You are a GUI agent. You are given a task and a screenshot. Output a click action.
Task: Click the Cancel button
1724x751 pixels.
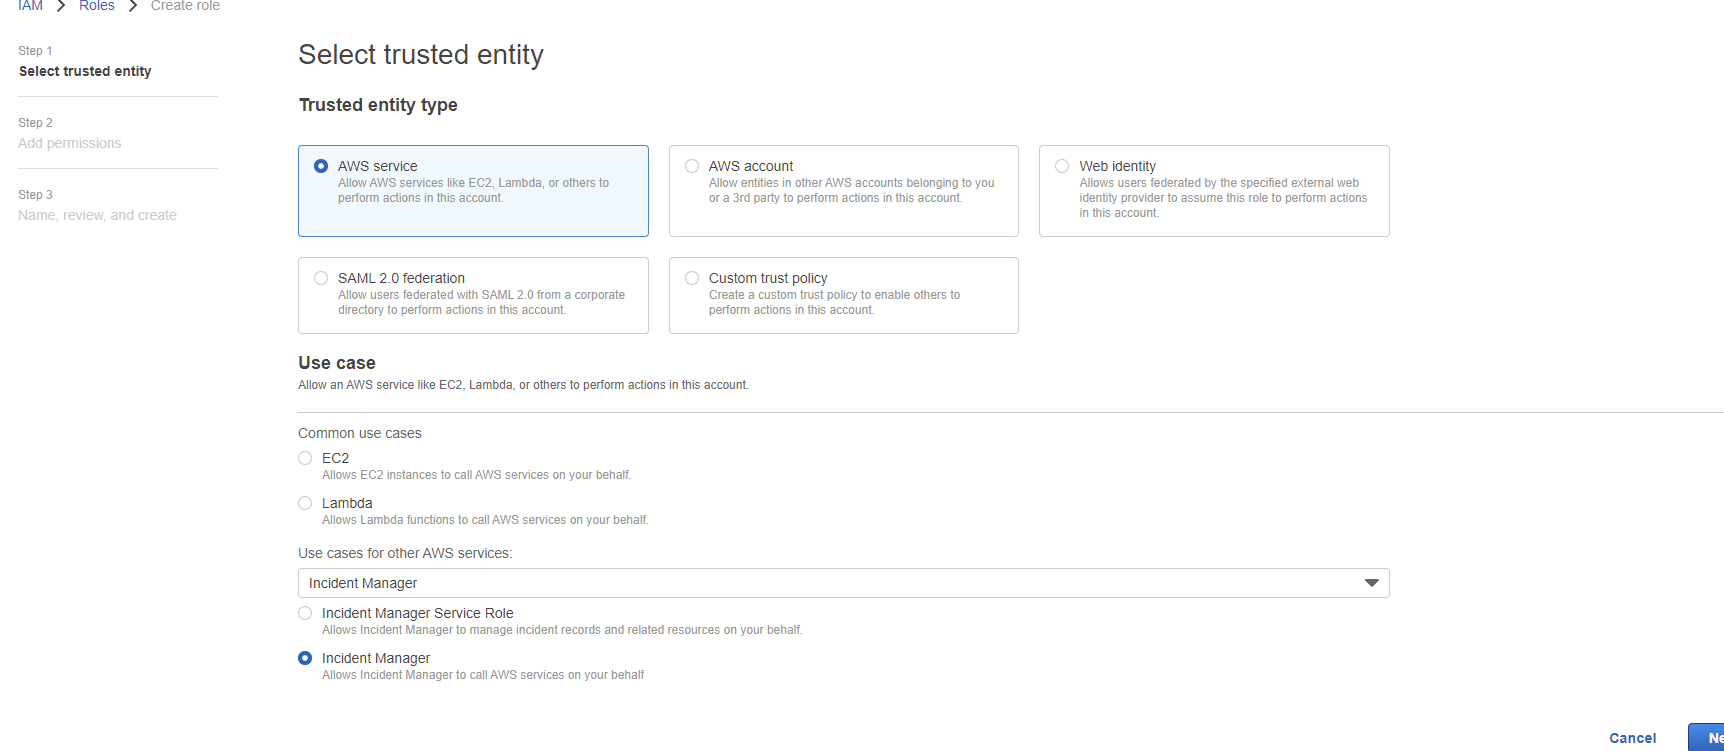(1632, 738)
